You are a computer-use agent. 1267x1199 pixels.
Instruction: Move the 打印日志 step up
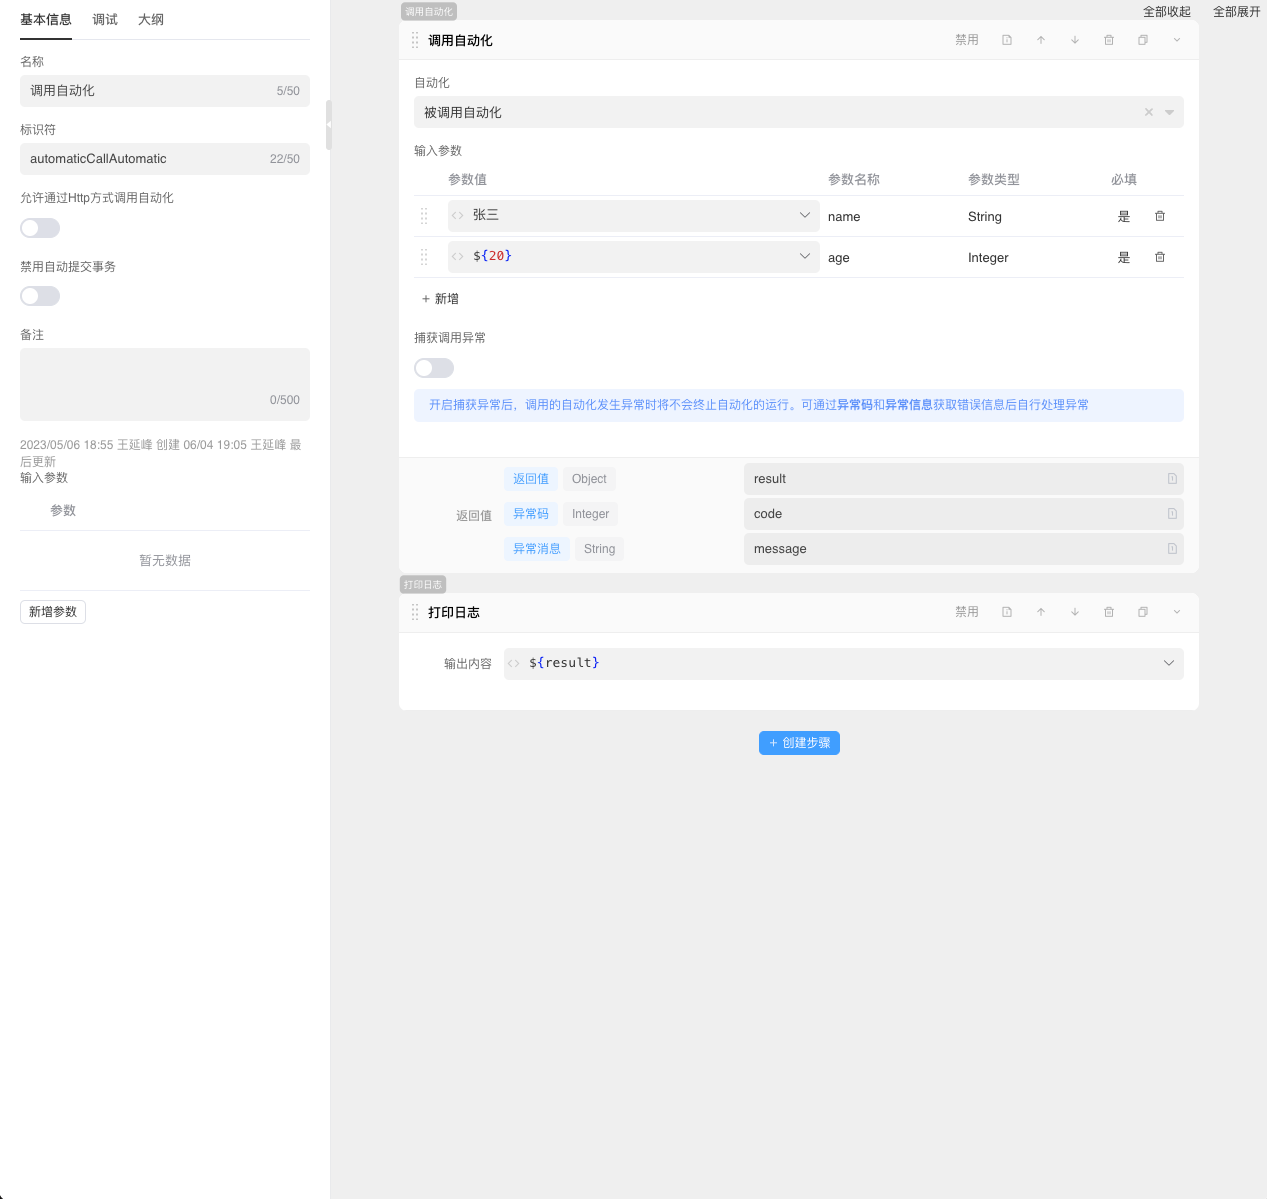(x=1041, y=612)
